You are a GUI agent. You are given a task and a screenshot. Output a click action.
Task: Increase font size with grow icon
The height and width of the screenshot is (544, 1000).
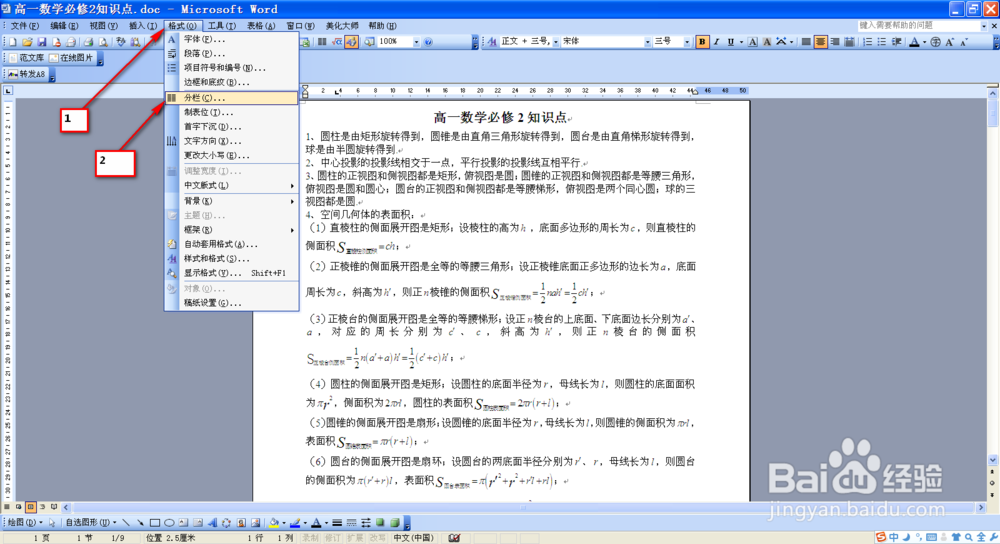click(950, 41)
